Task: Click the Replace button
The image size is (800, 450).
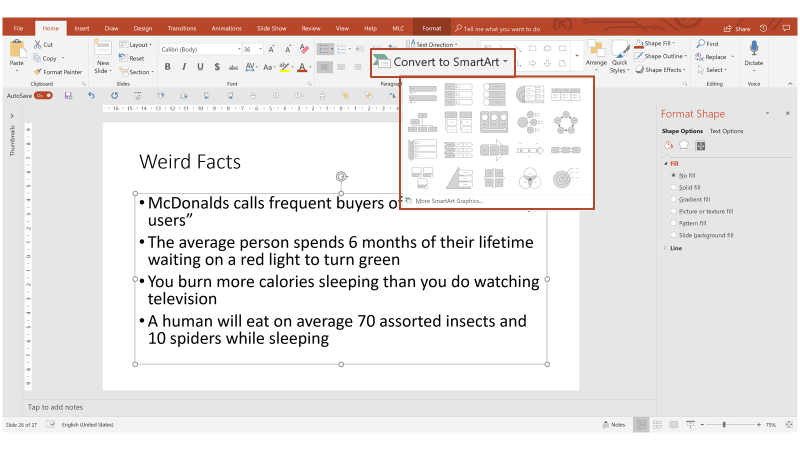Action: pyautogui.click(x=714, y=57)
